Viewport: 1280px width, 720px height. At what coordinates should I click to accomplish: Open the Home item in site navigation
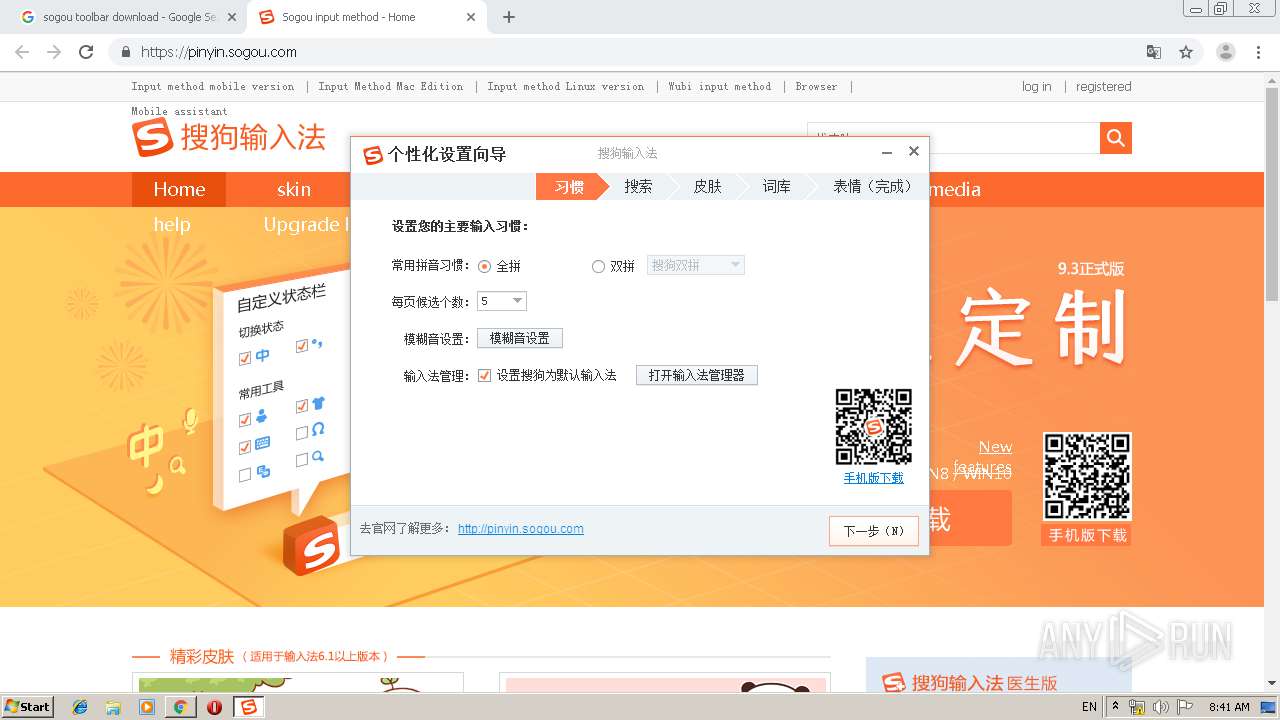179,189
